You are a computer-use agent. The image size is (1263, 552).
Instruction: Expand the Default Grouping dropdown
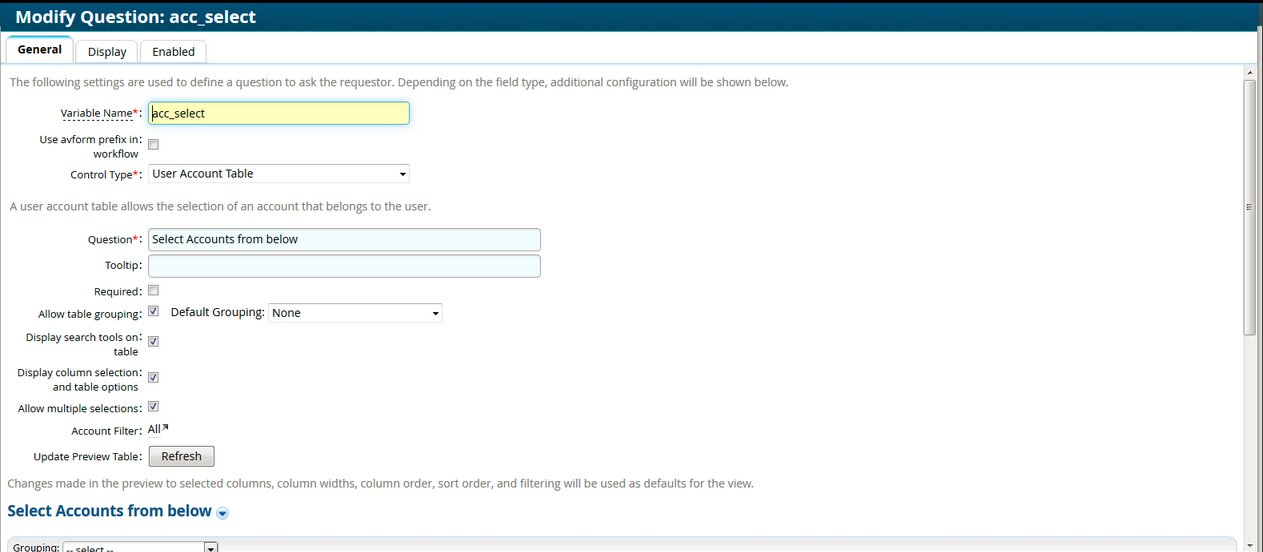pos(355,313)
